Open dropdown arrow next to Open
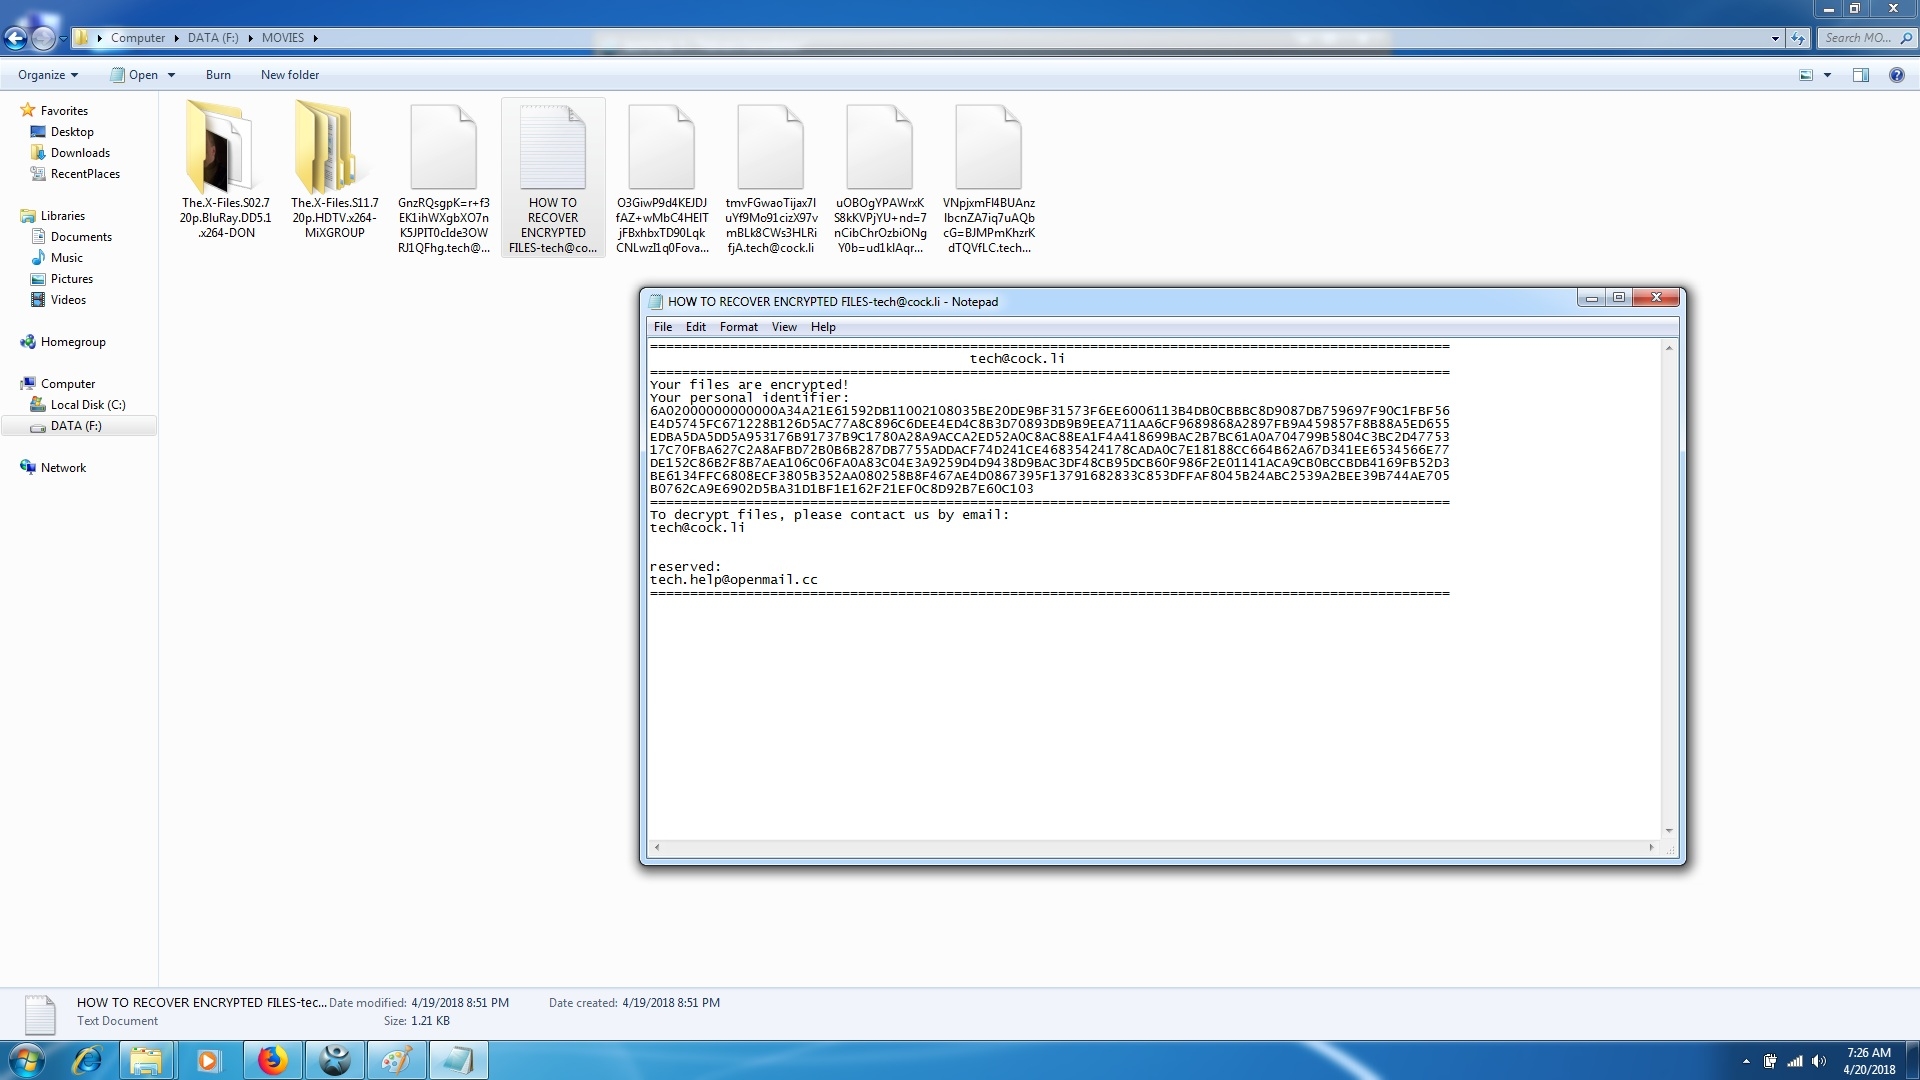1920x1080 pixels. pyautogui.click(x=171, y=75)
